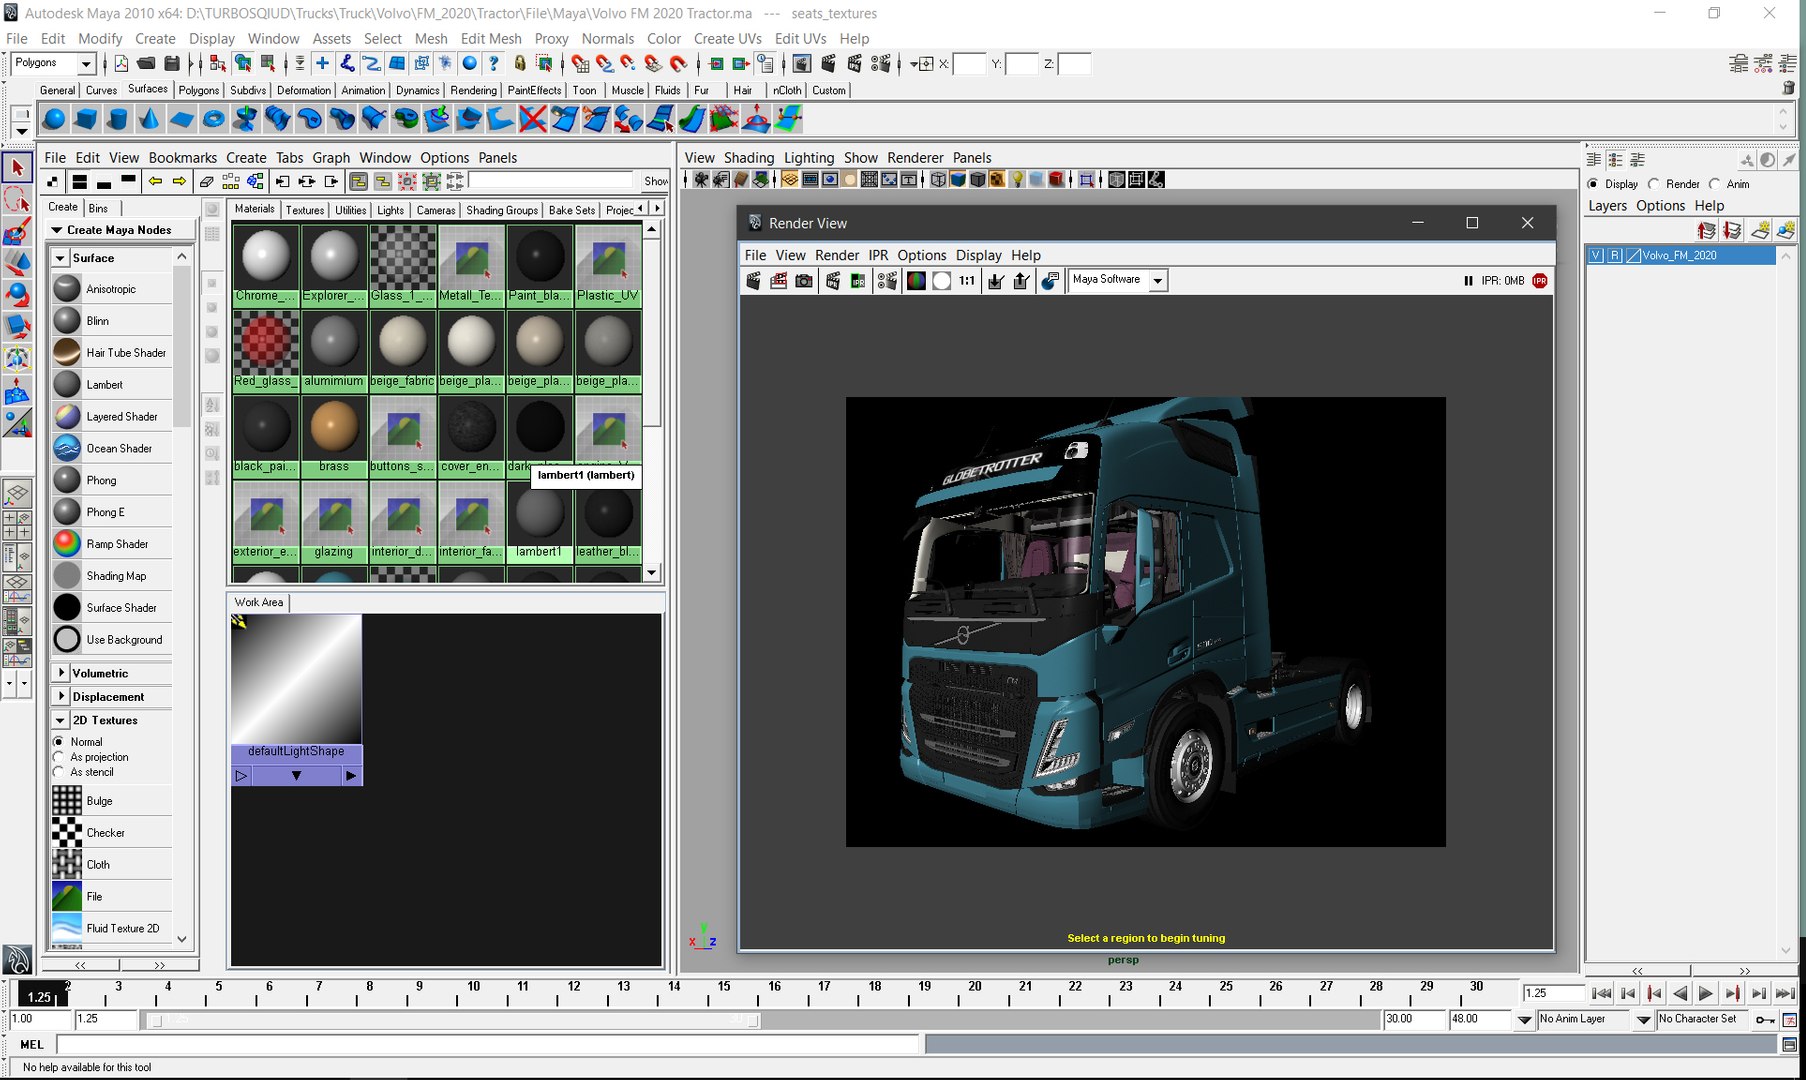Switch to the Textures tab in Hypershade
The image size is (1806, 1080).
305,210
